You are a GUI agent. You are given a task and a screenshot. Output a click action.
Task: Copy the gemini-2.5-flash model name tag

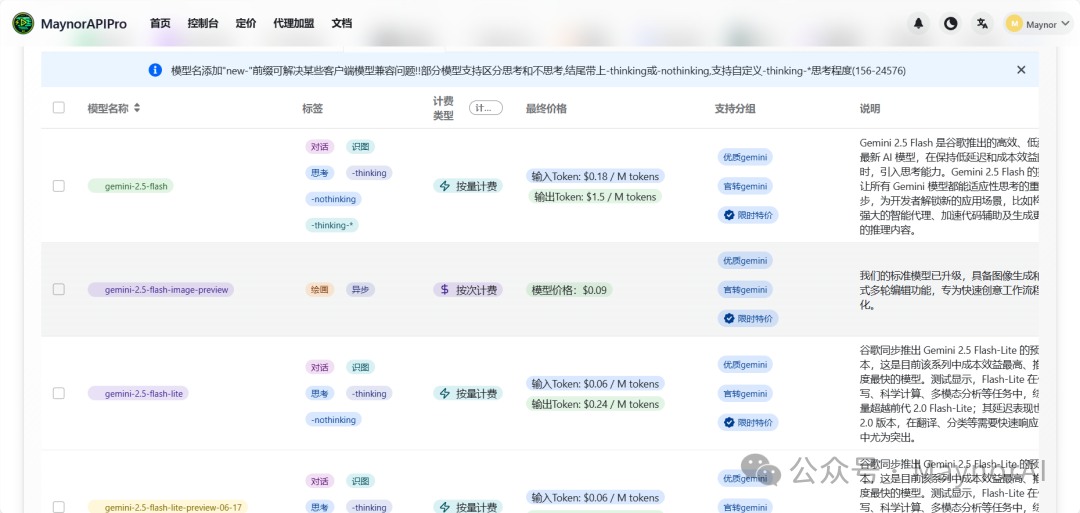pyautogui.click(x=131, y=186)
